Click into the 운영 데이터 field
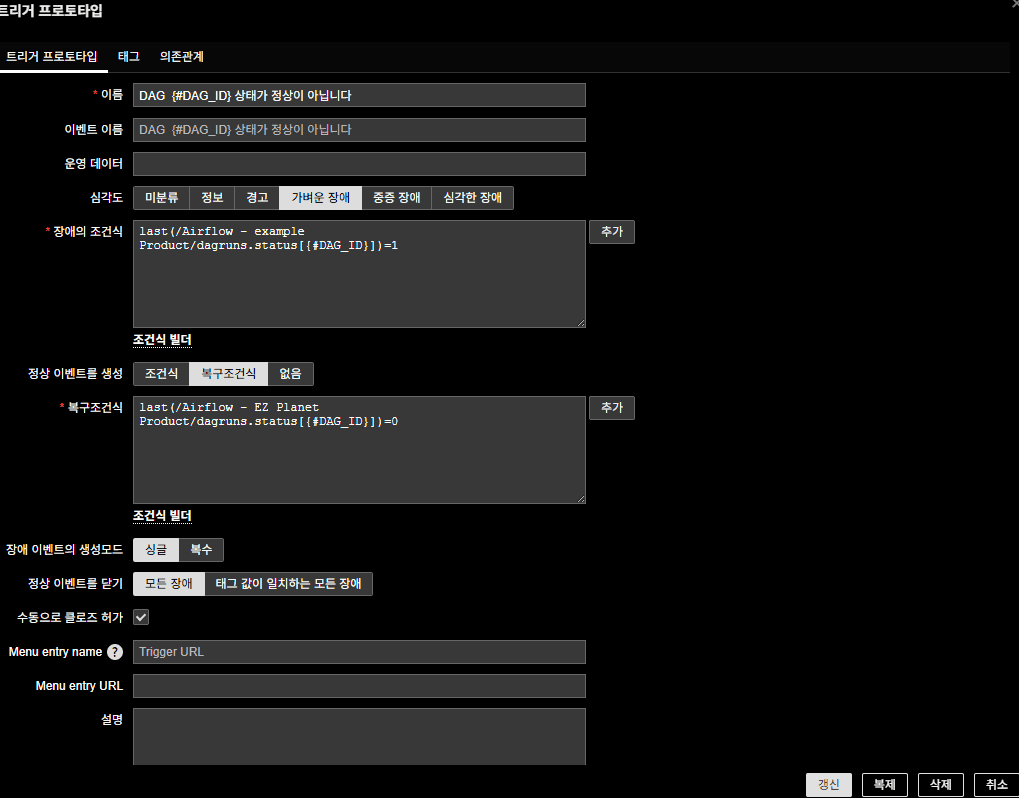The image size is (1019, 798). pos(359,164)
